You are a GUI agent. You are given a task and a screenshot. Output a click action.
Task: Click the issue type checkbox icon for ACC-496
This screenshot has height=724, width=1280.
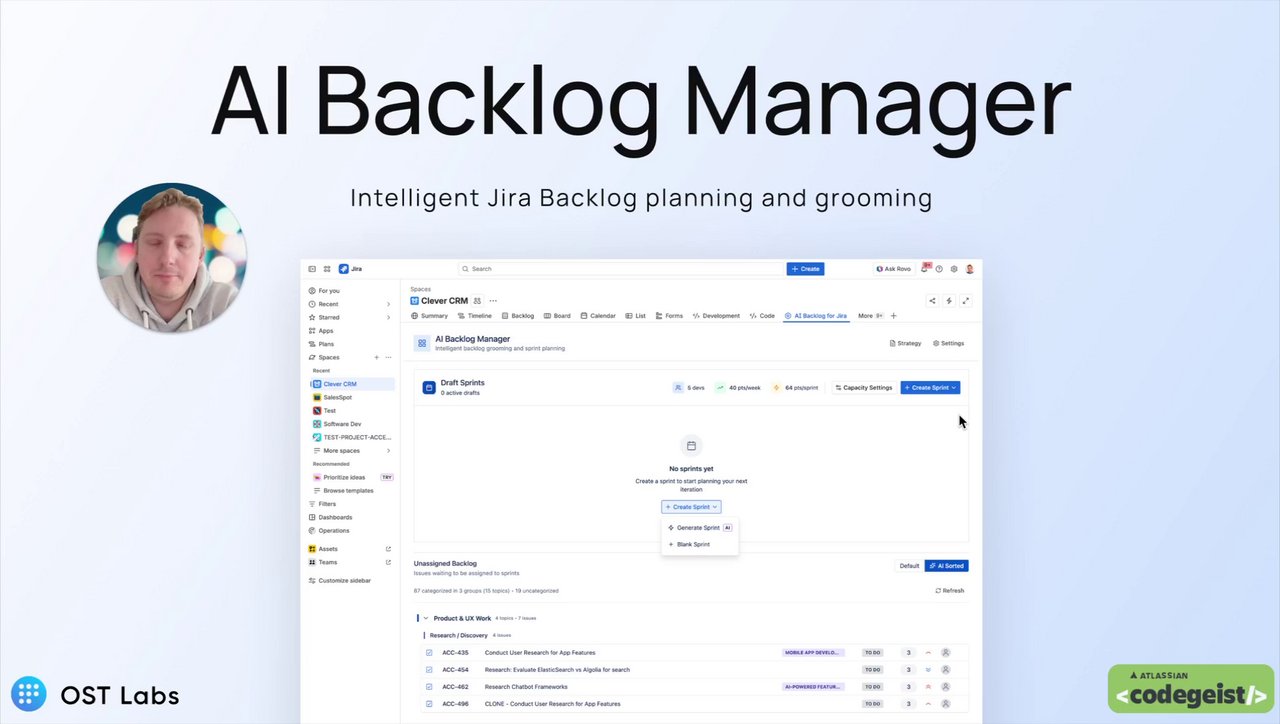[429, 704]
